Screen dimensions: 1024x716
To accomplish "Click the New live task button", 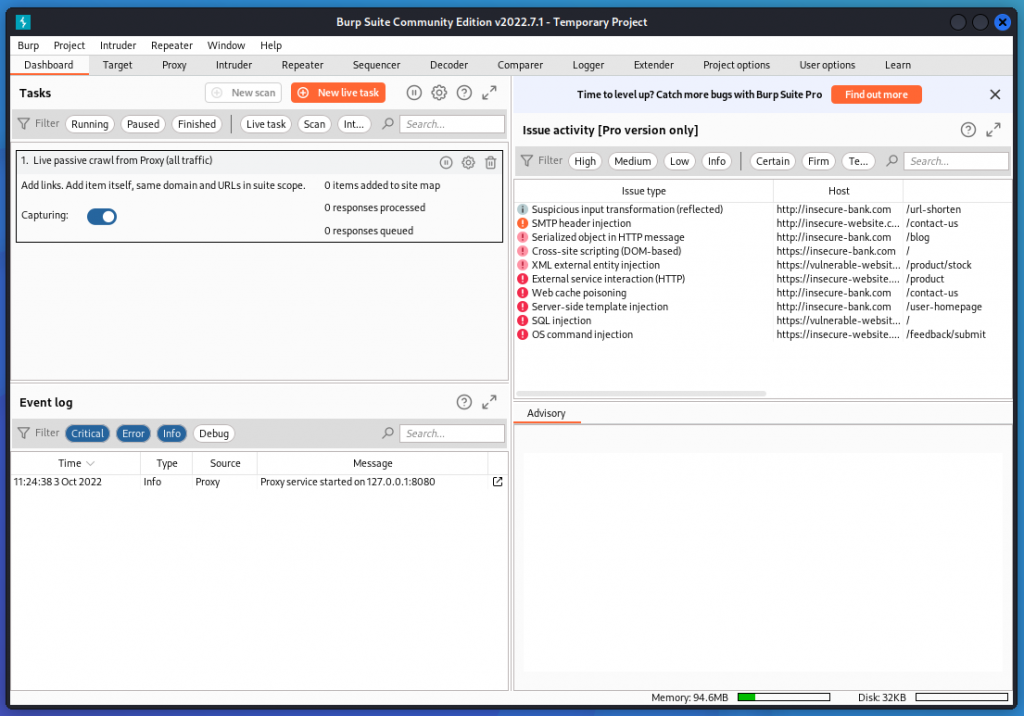I will (338, 93).
